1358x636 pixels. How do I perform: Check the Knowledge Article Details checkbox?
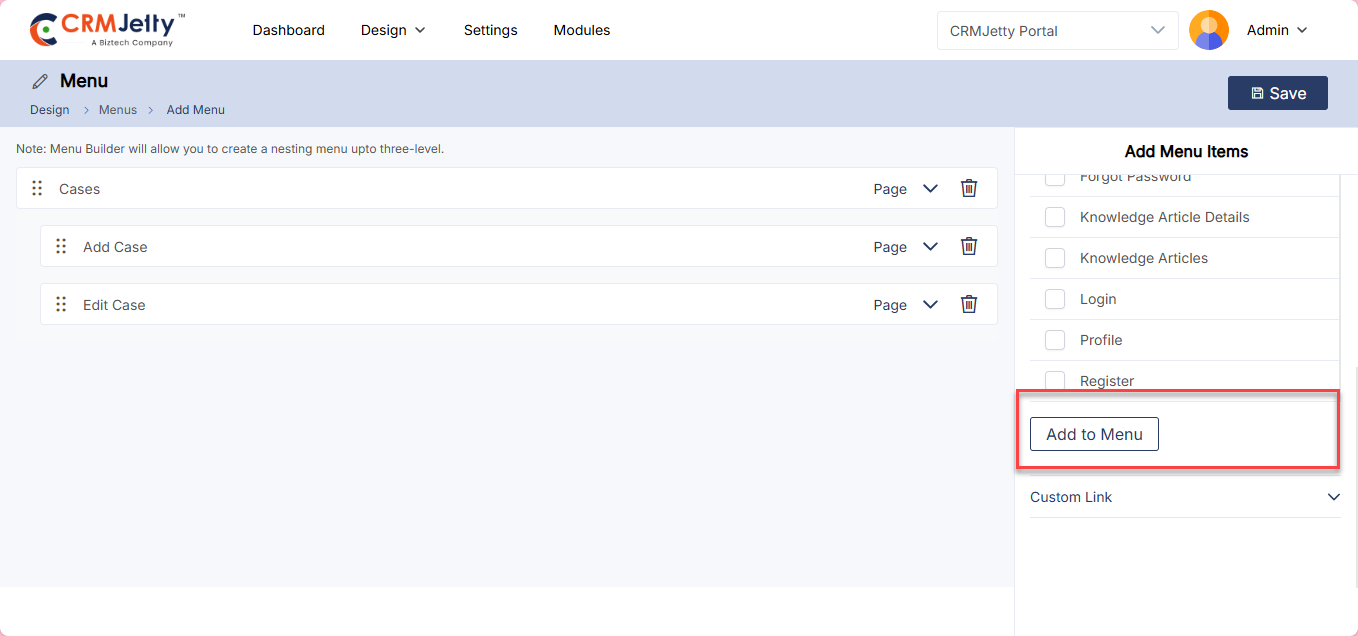pos(1054,217)
